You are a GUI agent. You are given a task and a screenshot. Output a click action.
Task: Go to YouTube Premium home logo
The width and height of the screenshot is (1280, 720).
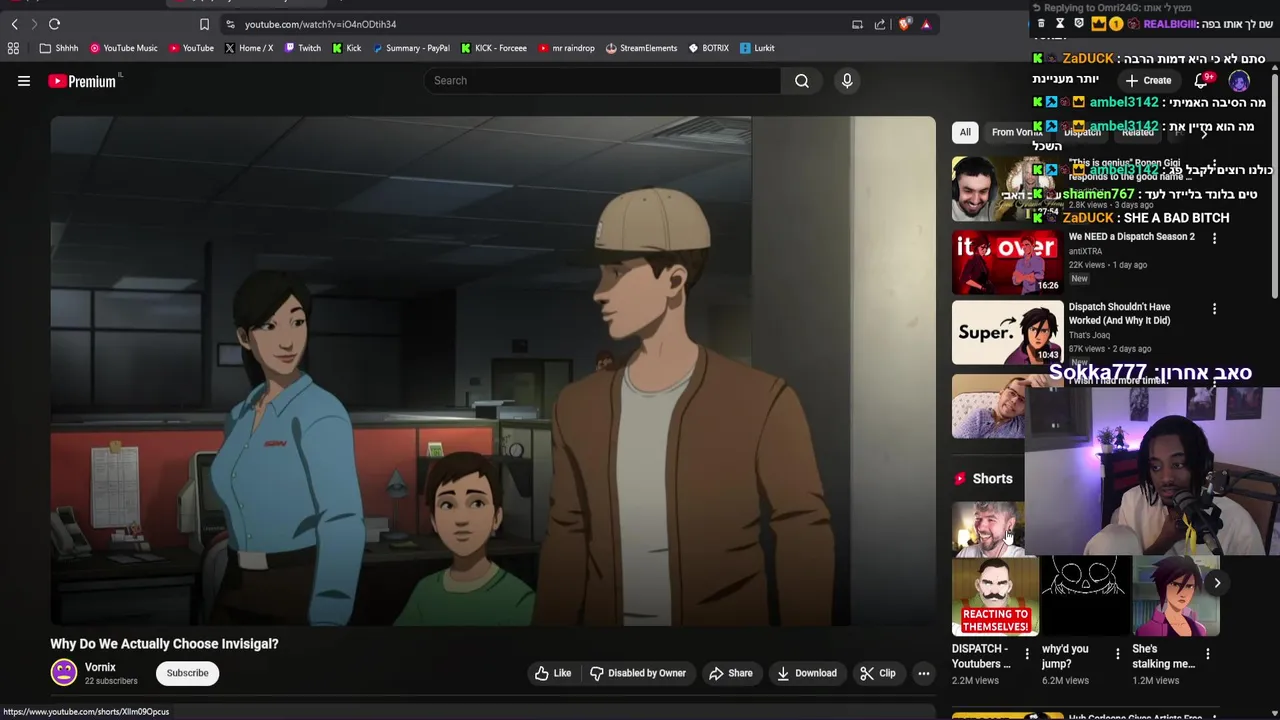pyautogui.click(x=84, y=81)
